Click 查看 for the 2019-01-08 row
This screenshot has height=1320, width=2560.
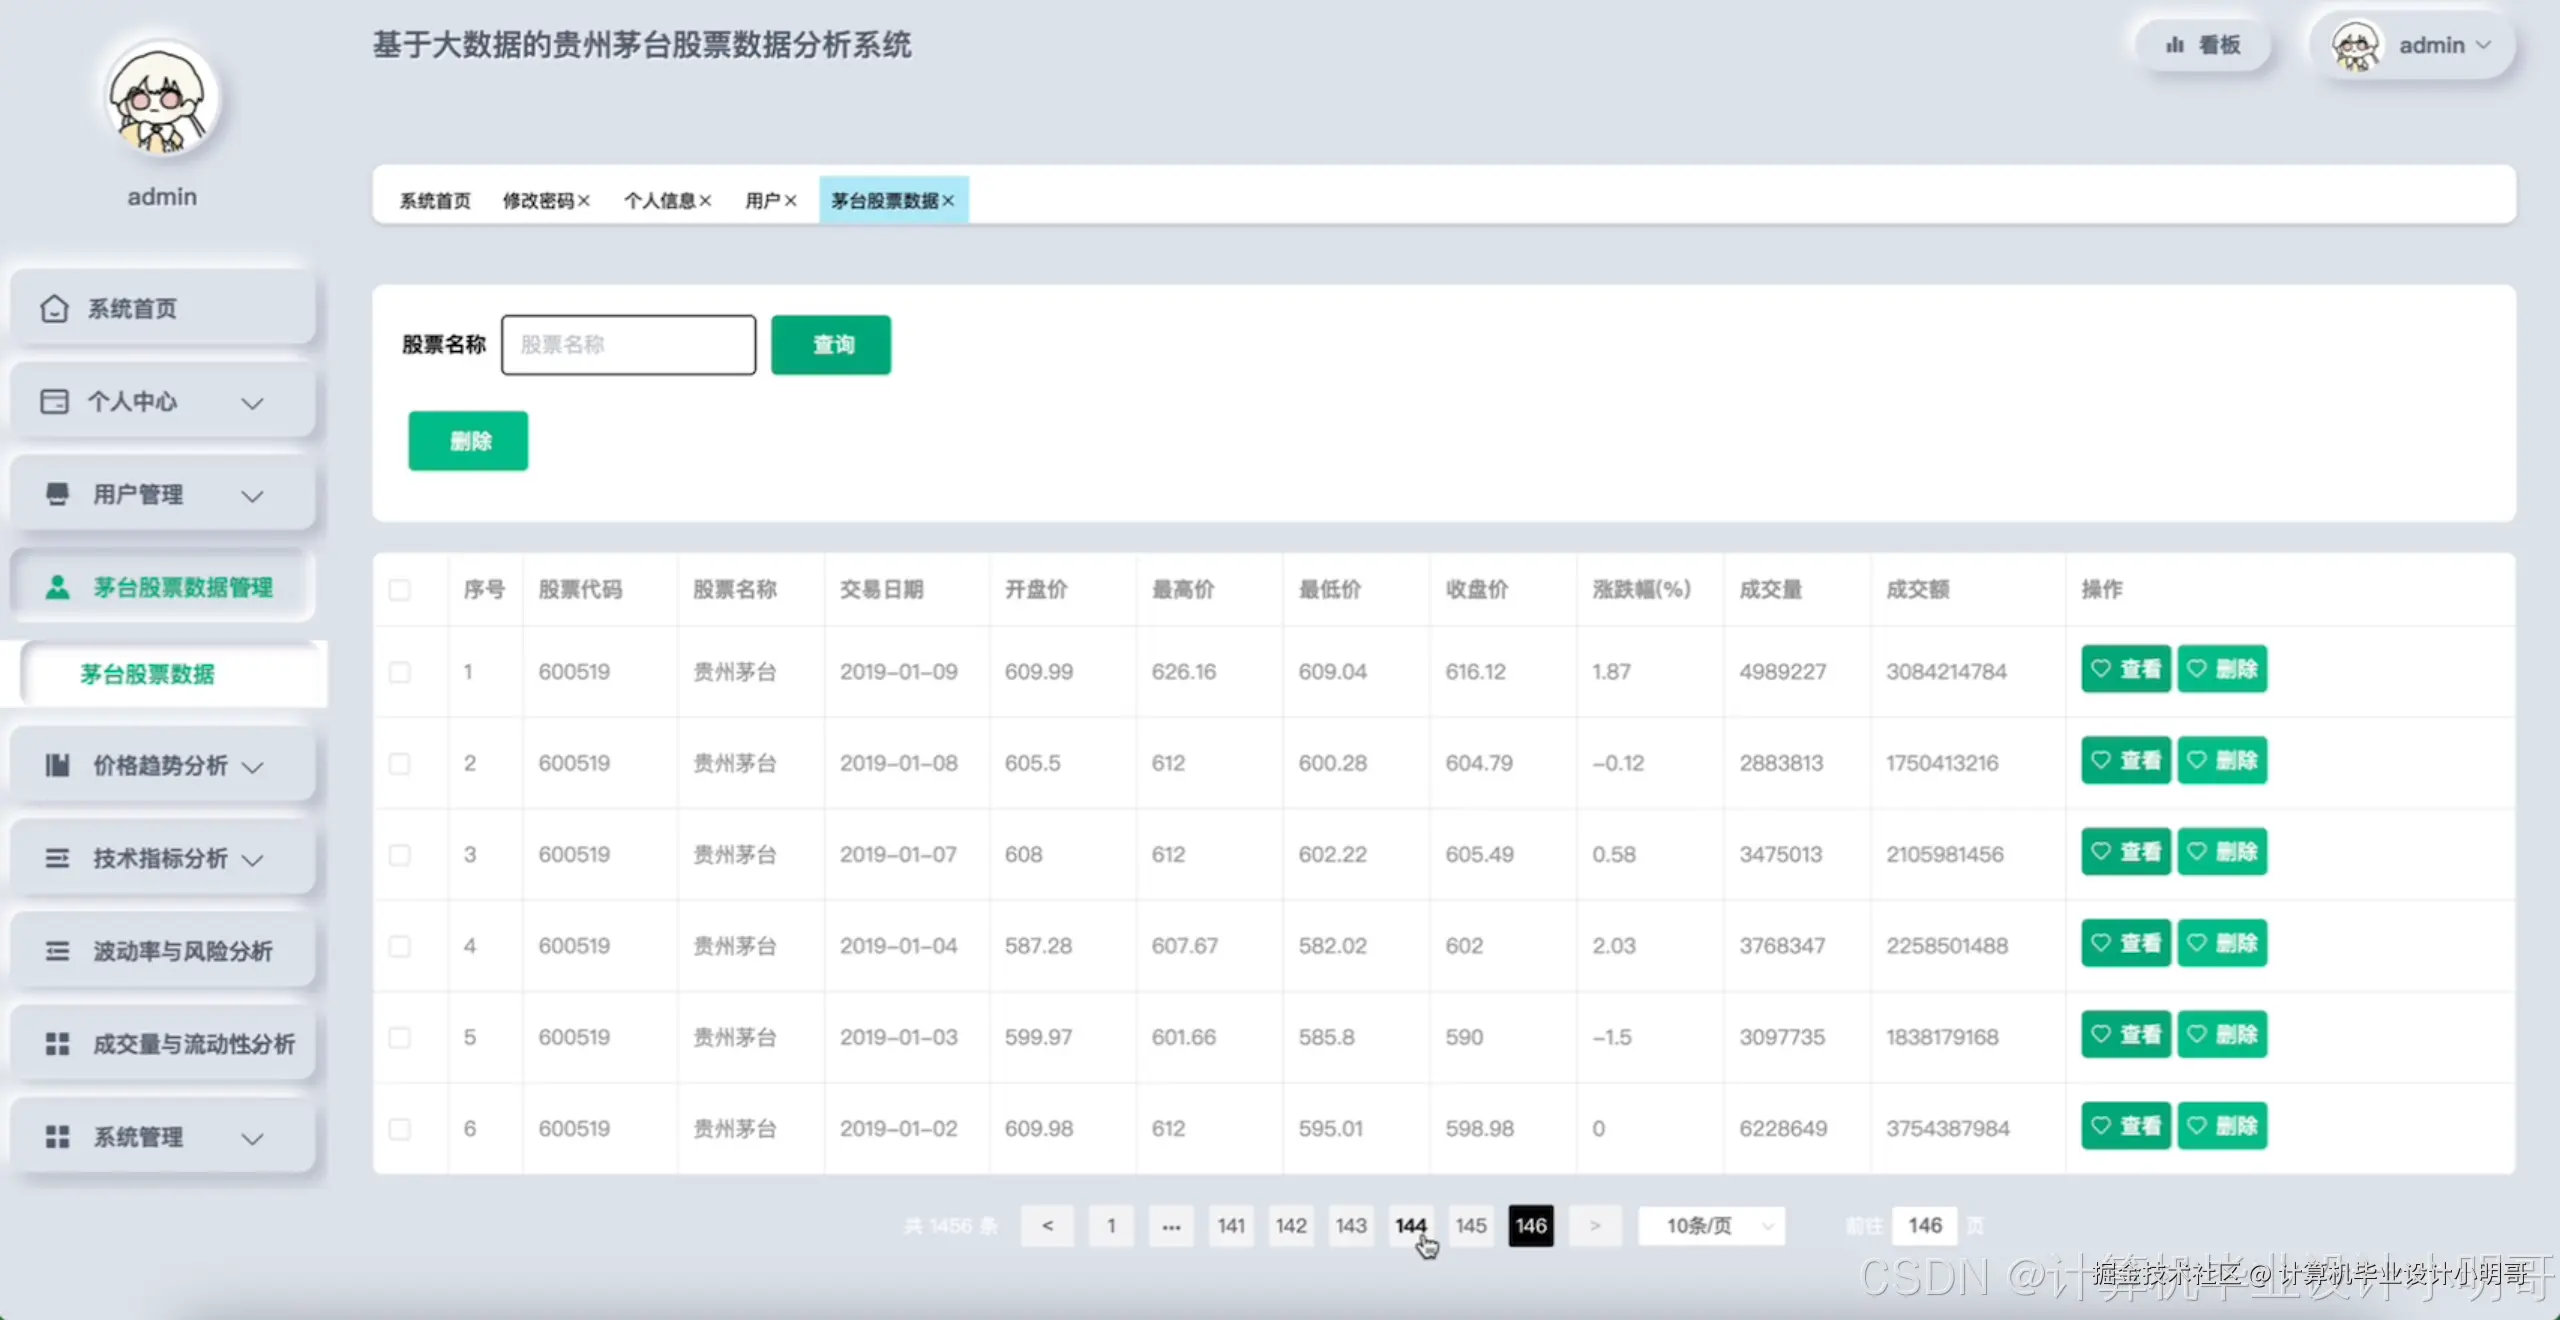tap(2125, 761)
